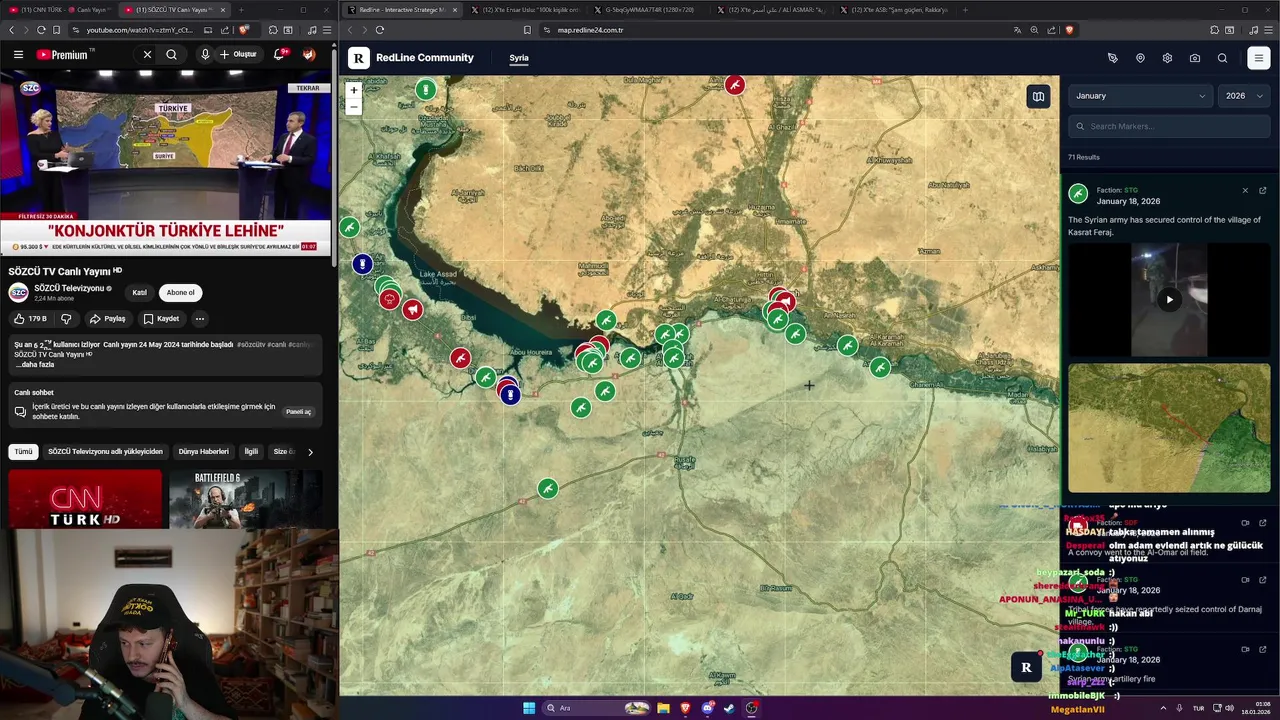1280x720 pixels.
Task: Click the Kaydet save button
Action: pos(161,319)
